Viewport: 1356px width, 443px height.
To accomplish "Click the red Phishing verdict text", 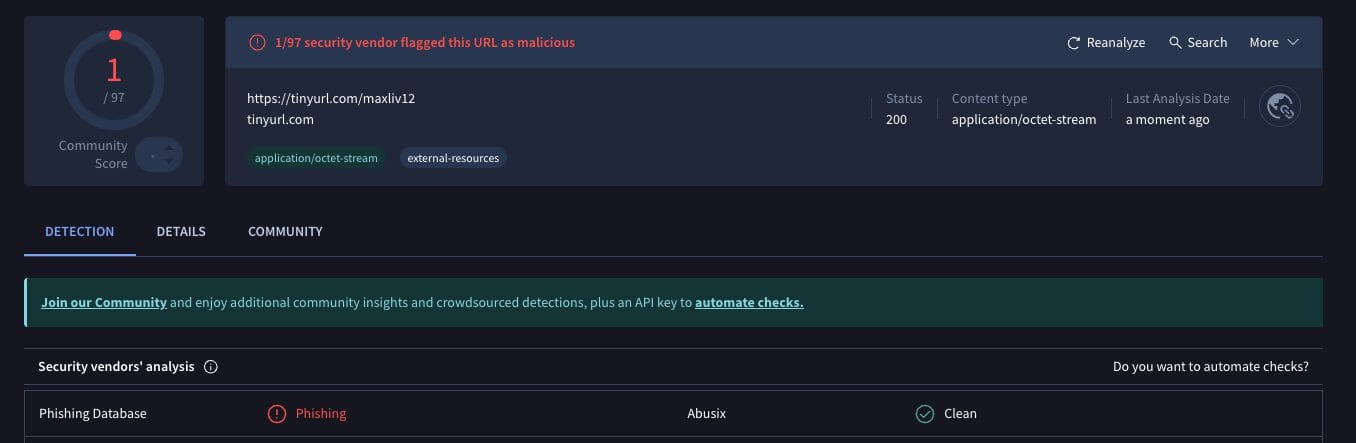I will (321, 414).
